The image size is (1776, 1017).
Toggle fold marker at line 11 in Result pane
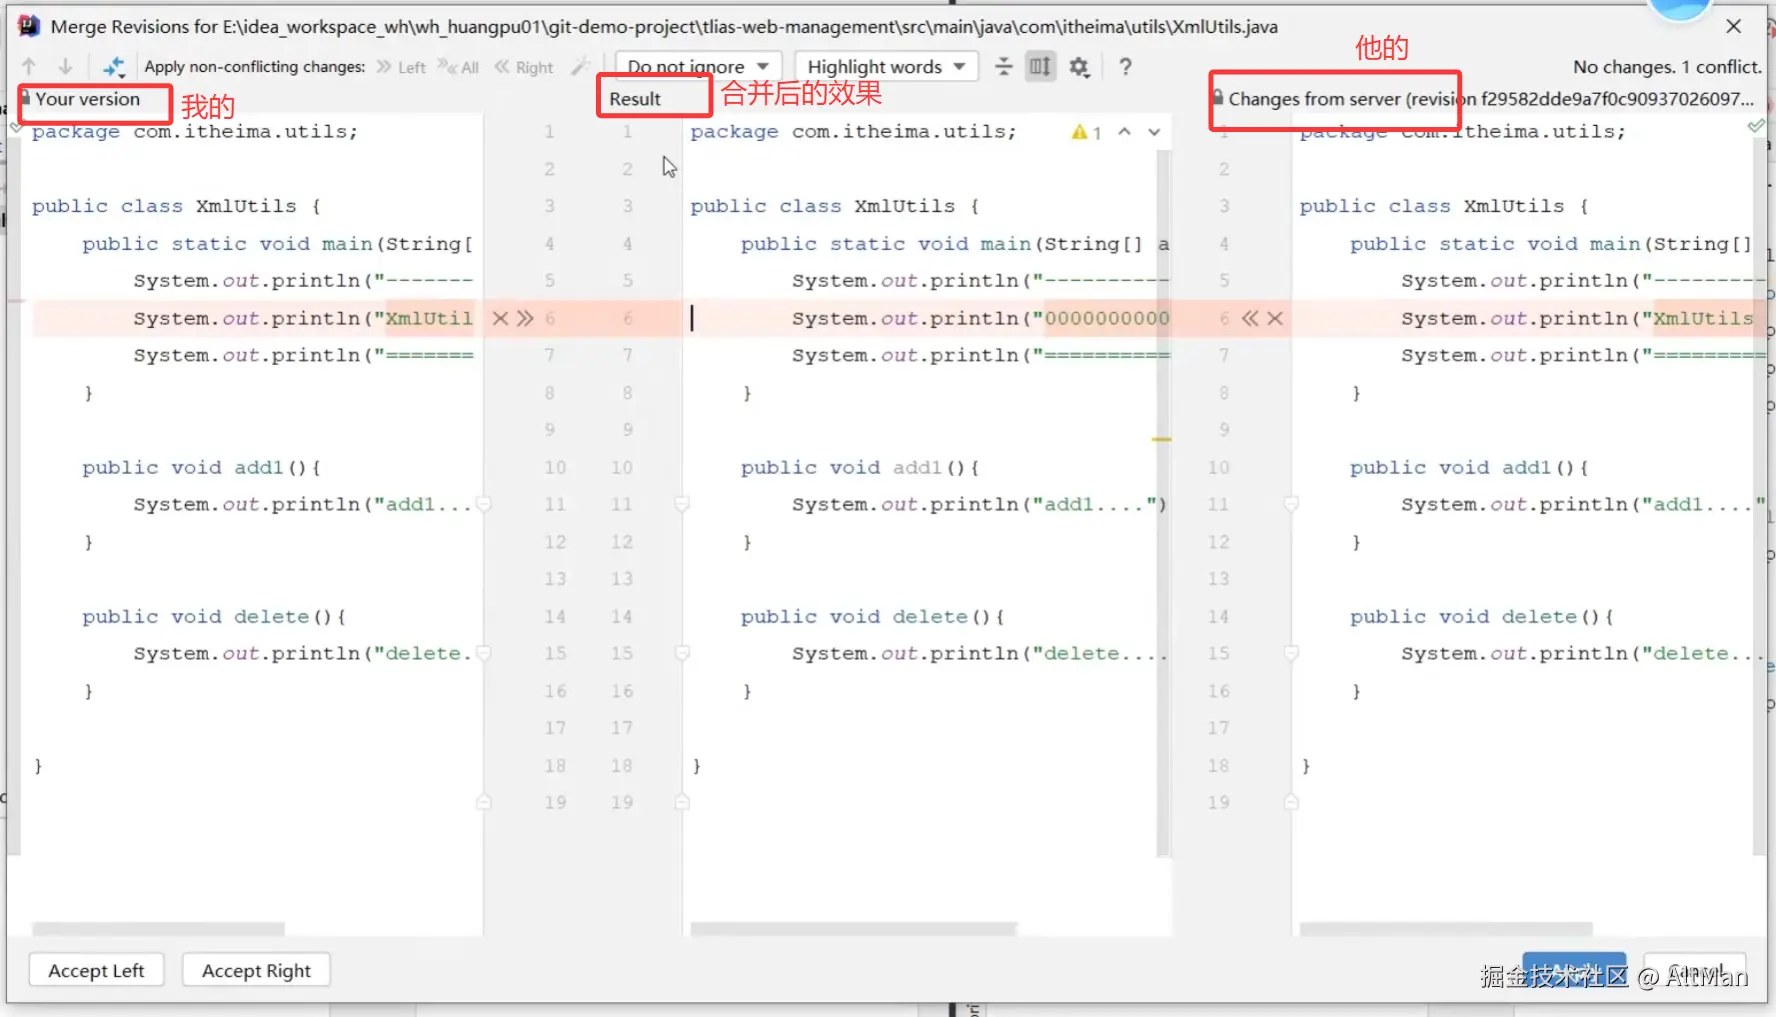tap(683, 504)
